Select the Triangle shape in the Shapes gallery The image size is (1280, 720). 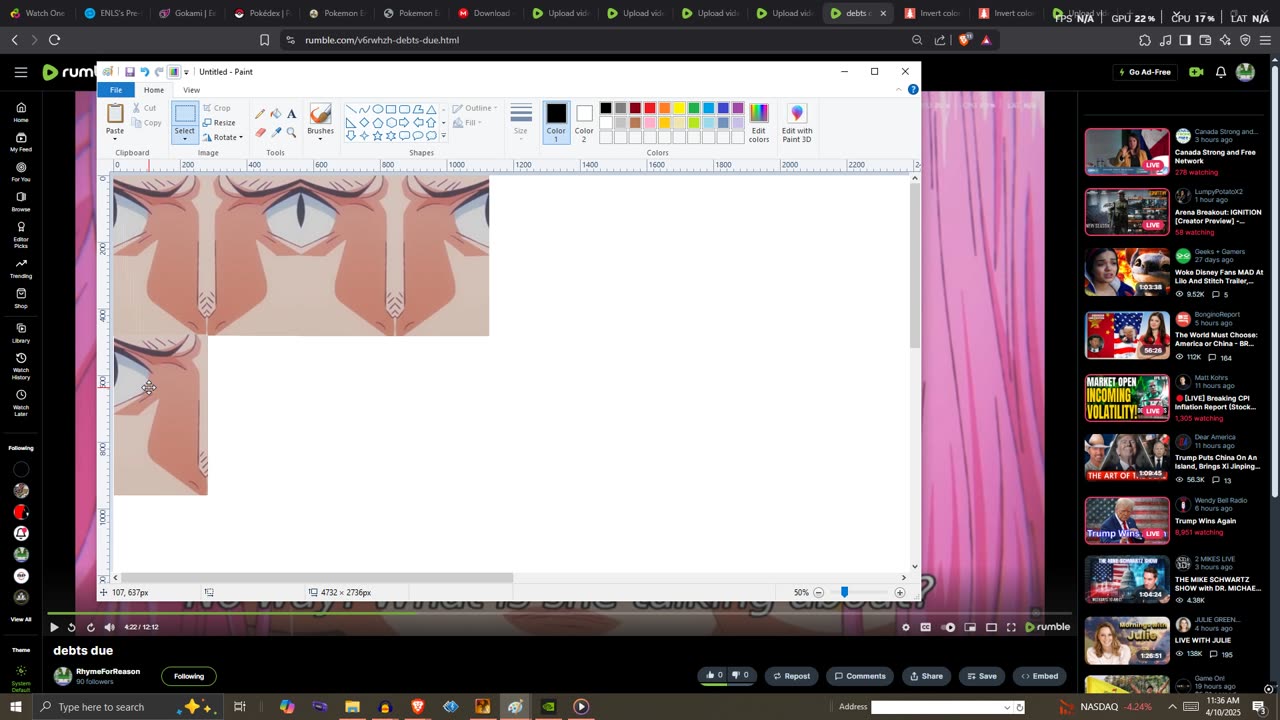(x=431, y=109)
